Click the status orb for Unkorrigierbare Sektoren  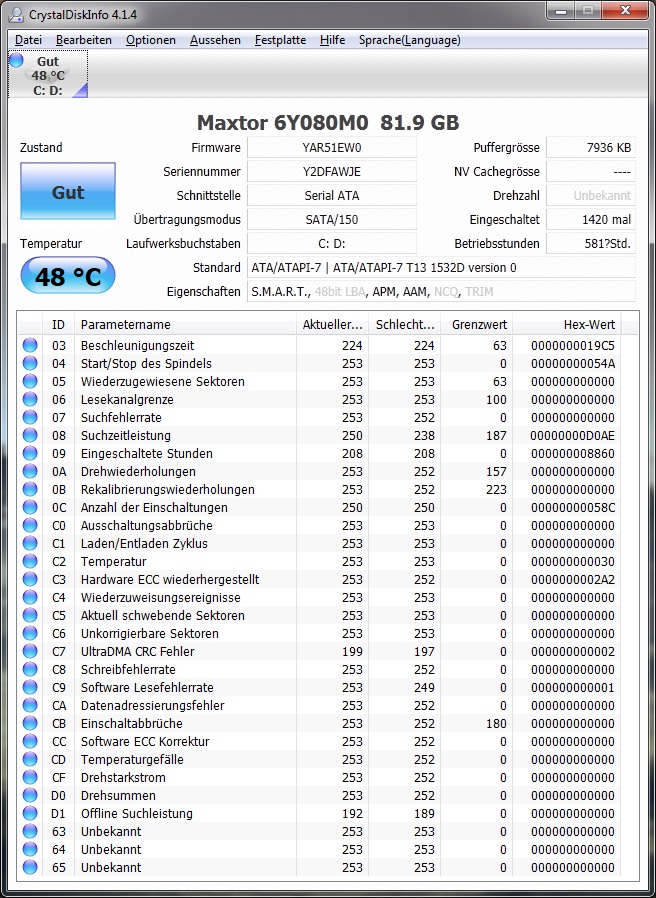point(30,634)
